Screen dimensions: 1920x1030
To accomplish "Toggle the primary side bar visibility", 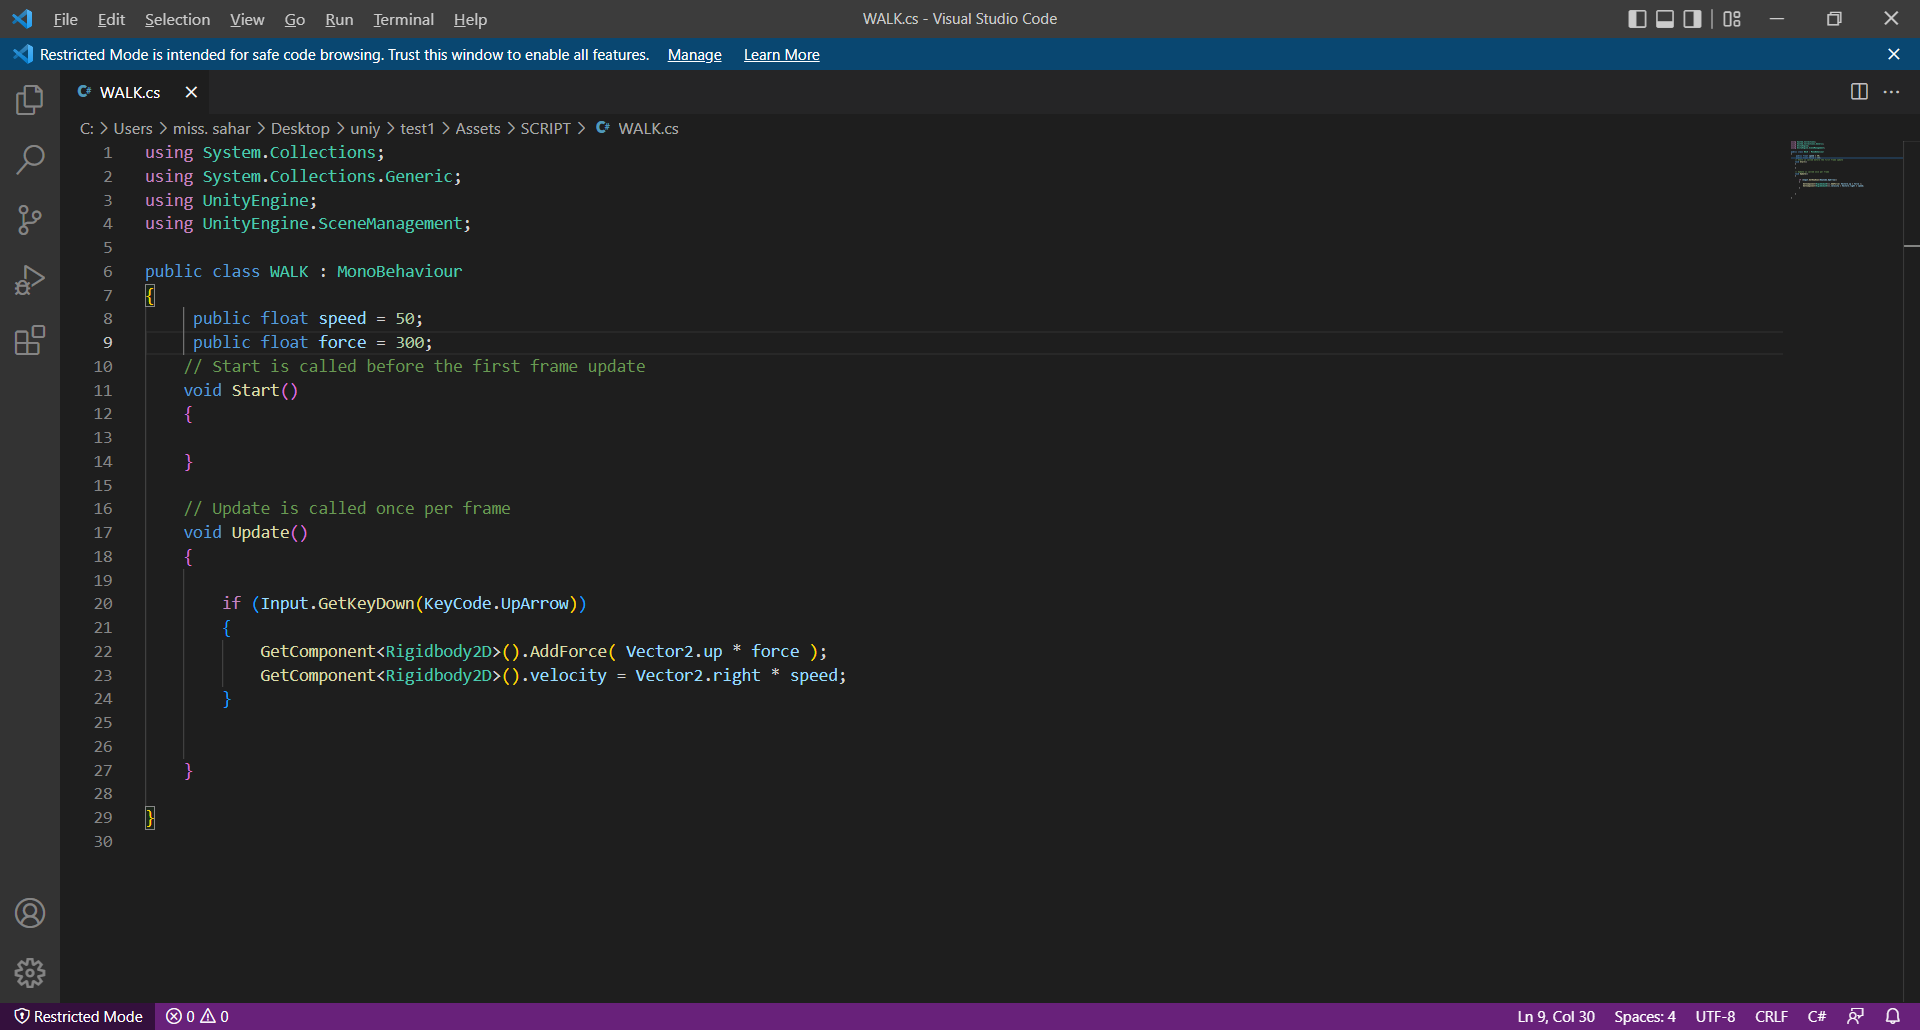I will (1637, 18).
